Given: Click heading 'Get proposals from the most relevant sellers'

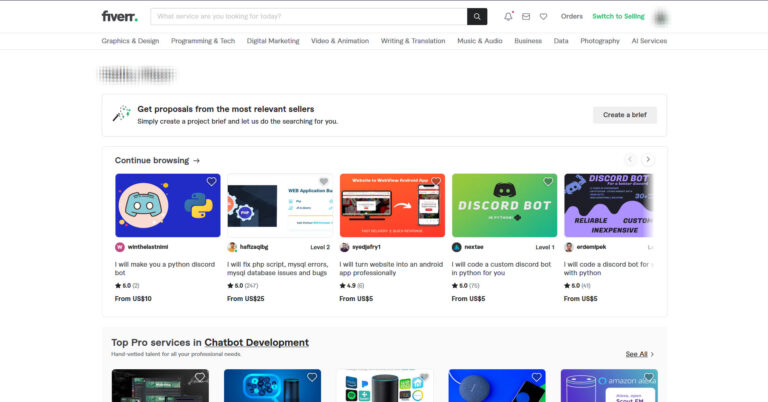Looking at the screenshot, I should pyautogui.click(x=226, y=109).
